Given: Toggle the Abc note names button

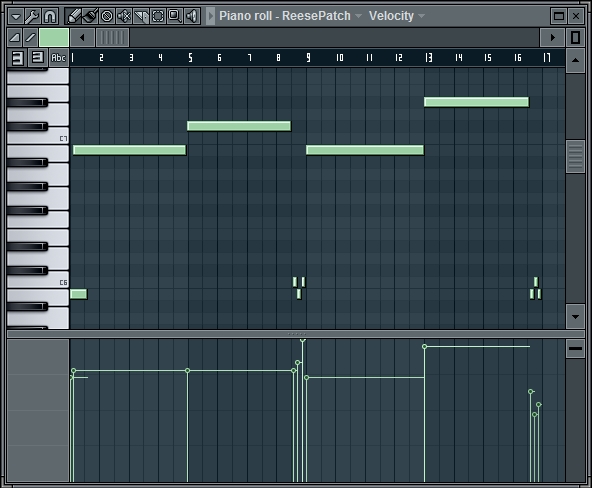Looking at the screenshot, I should click(x=59, y=58).
